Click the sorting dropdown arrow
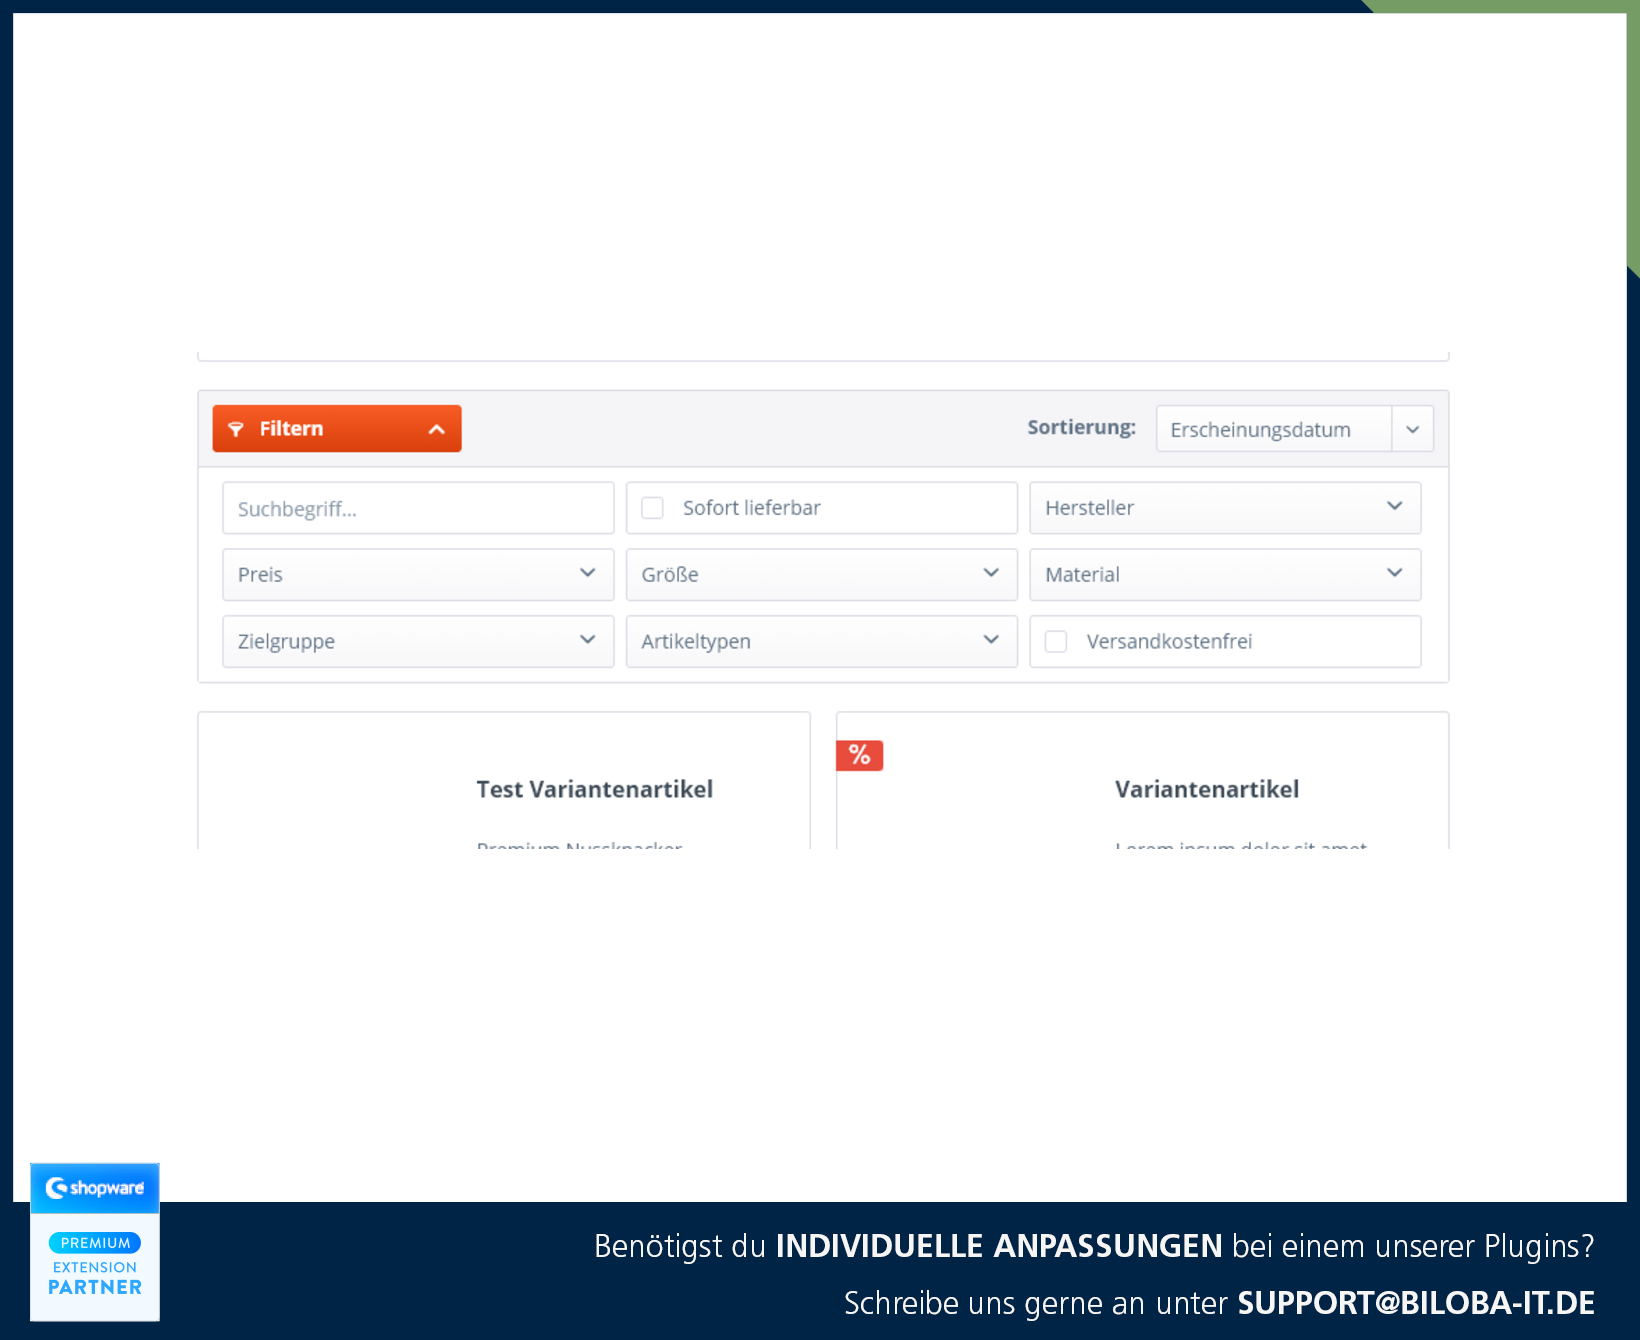This screenshot has width=1640, height=1340. click(x=1412, y=429)
